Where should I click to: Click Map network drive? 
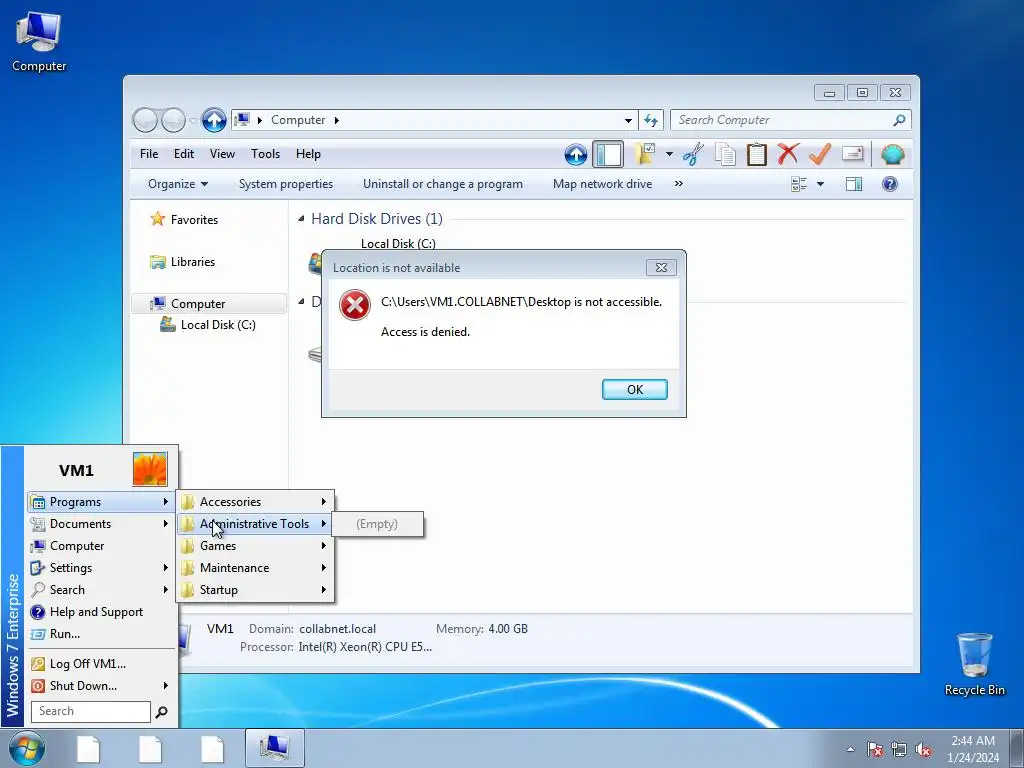[x=602, y=184]
